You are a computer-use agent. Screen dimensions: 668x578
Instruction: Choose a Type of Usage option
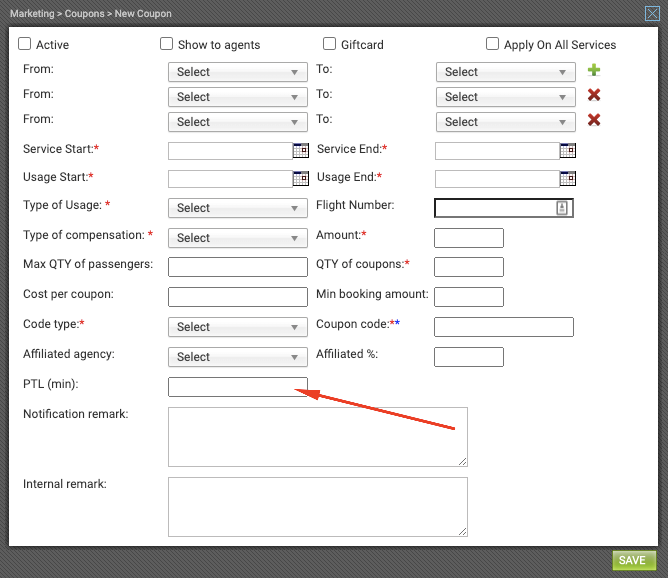tap(238, 208)
